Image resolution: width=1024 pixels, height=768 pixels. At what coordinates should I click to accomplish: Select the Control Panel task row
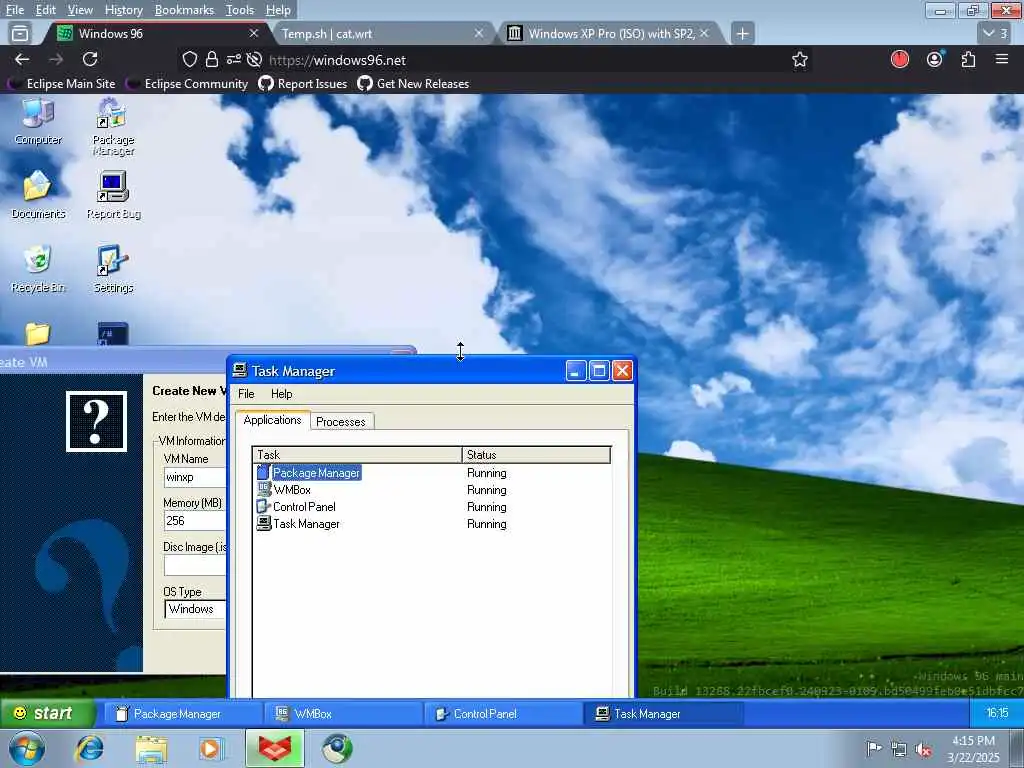tap(432, 507)
